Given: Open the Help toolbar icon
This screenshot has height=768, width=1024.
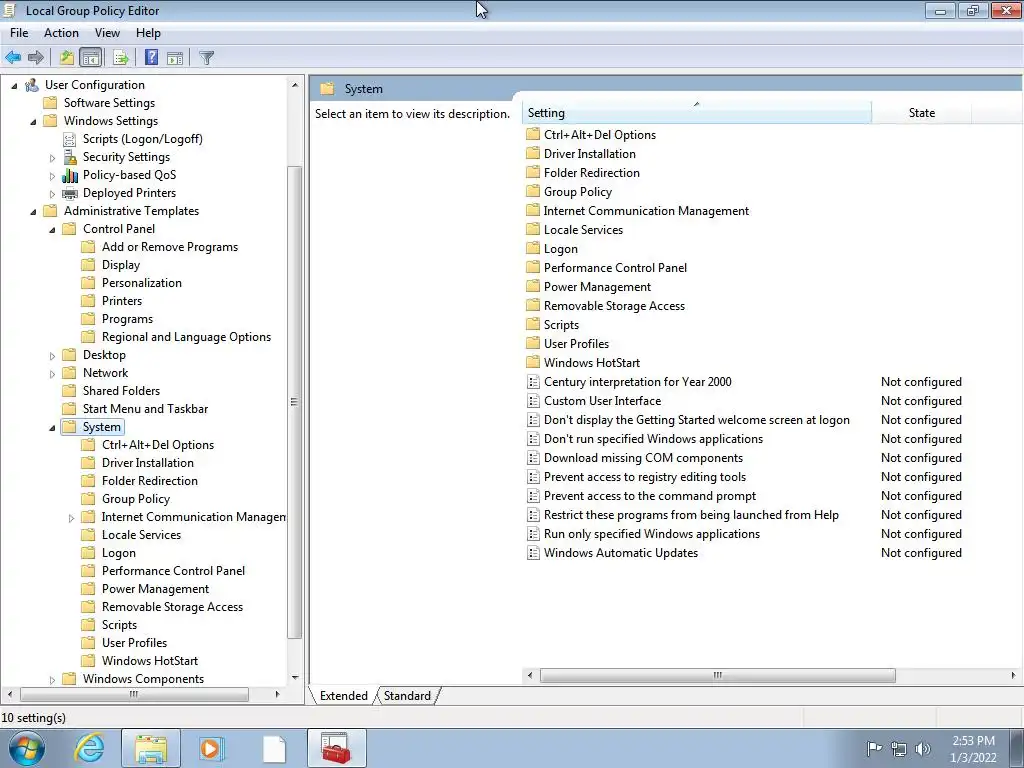Looking at the screenshot, I should 151,57.
